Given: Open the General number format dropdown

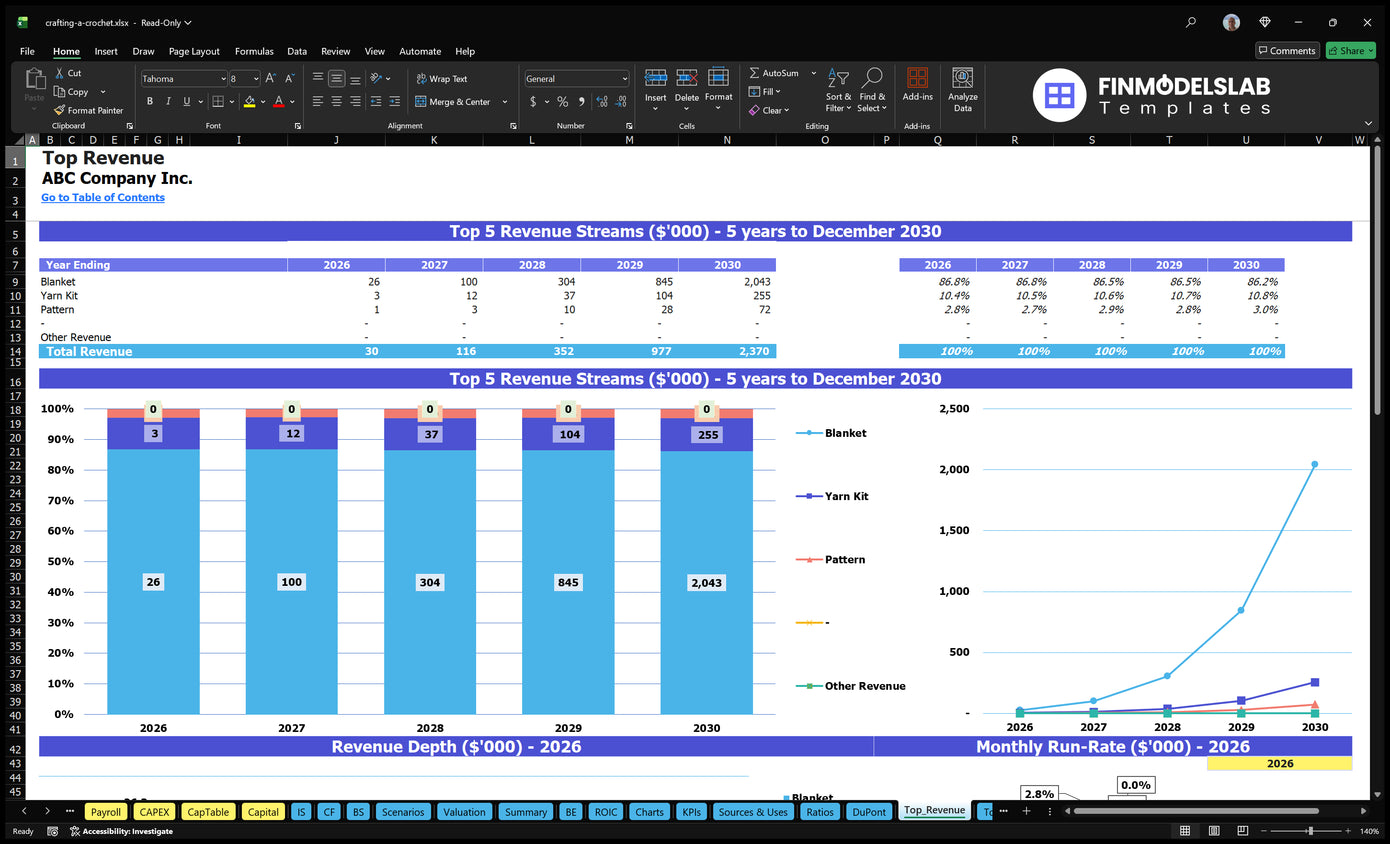Looking at the screenshot, I should (x=626, y=77).
